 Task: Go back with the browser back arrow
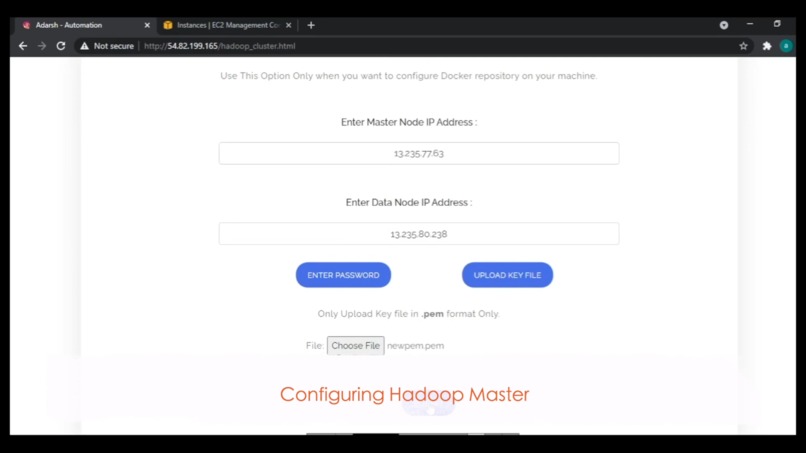click(x=23, y=46)
